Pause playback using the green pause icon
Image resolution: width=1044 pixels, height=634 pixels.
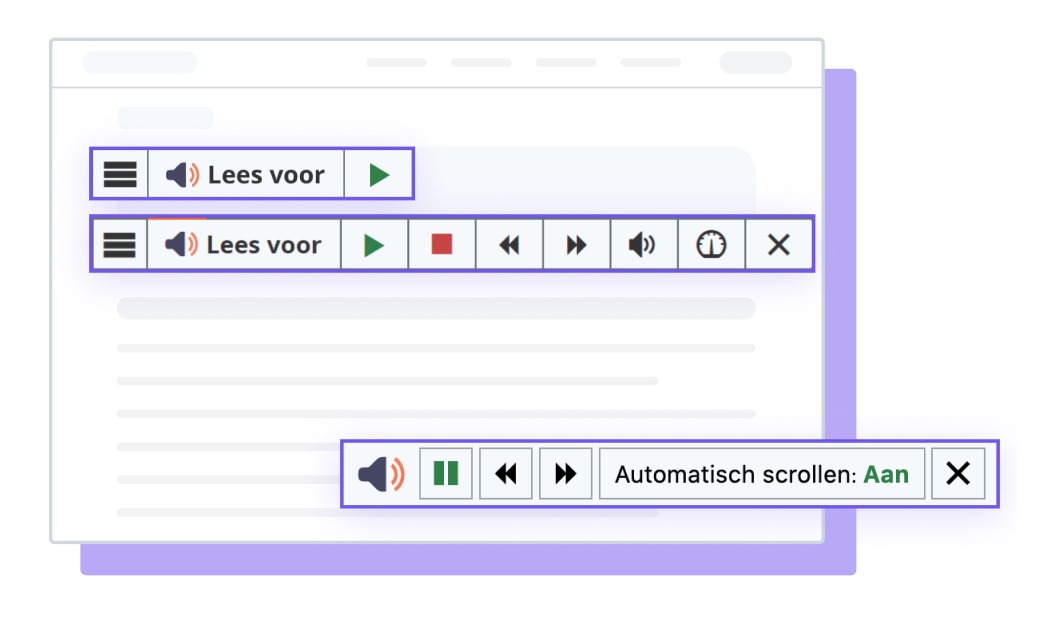(446, 474)
